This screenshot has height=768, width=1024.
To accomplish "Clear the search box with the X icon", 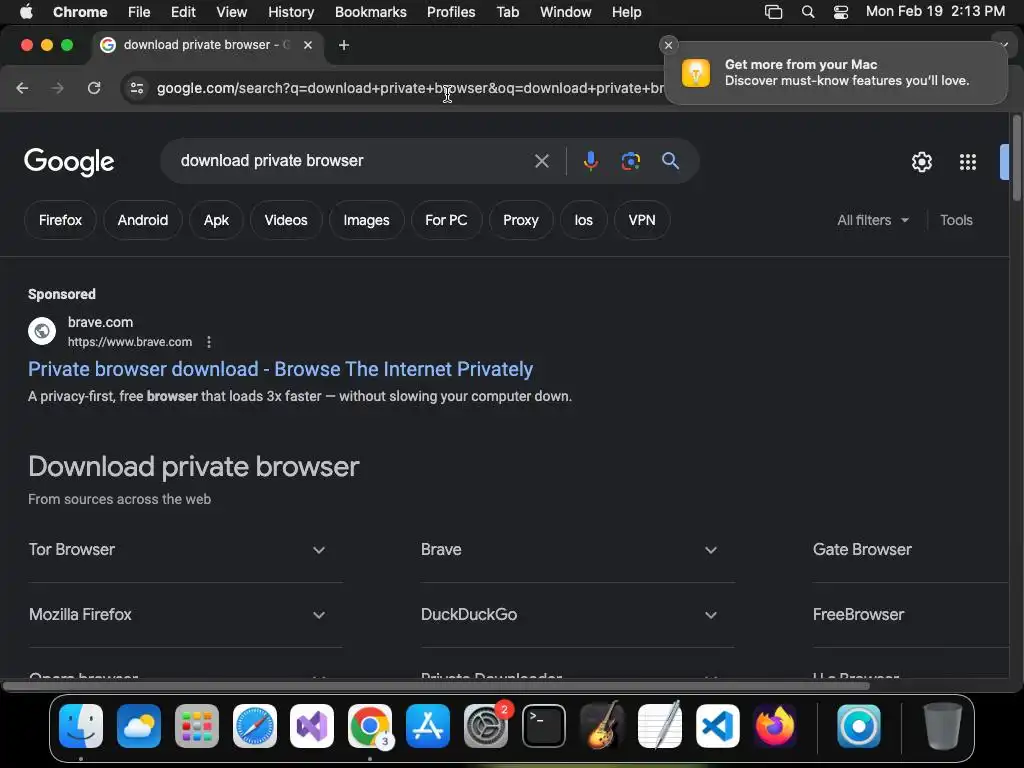I will click(541, 161).
